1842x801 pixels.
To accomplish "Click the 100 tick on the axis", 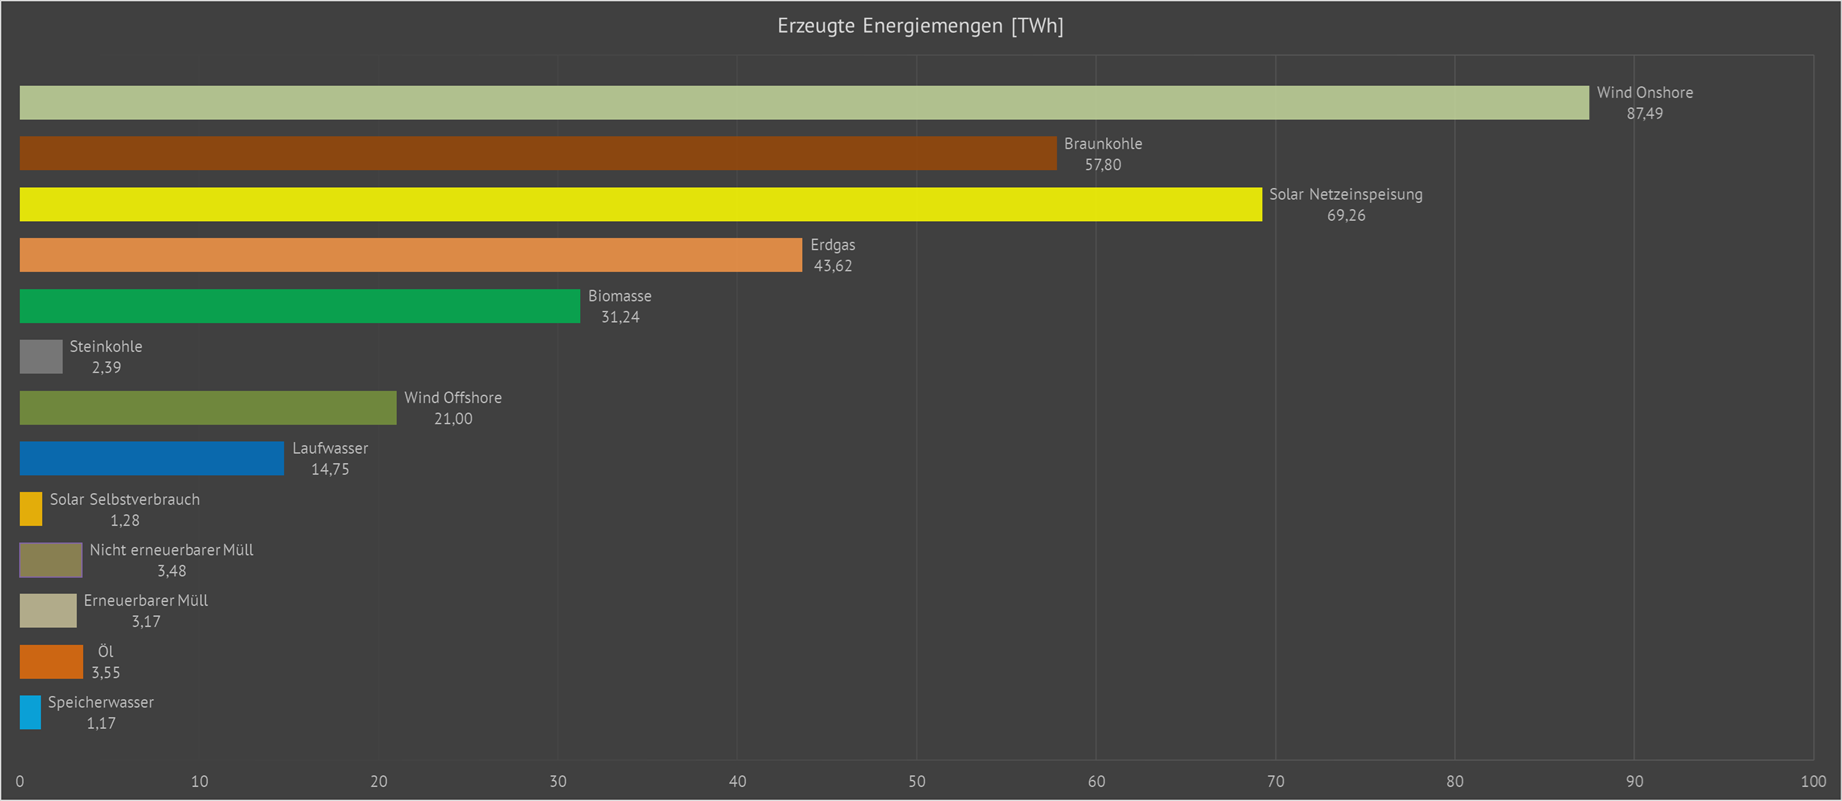I will (1812, 781).
